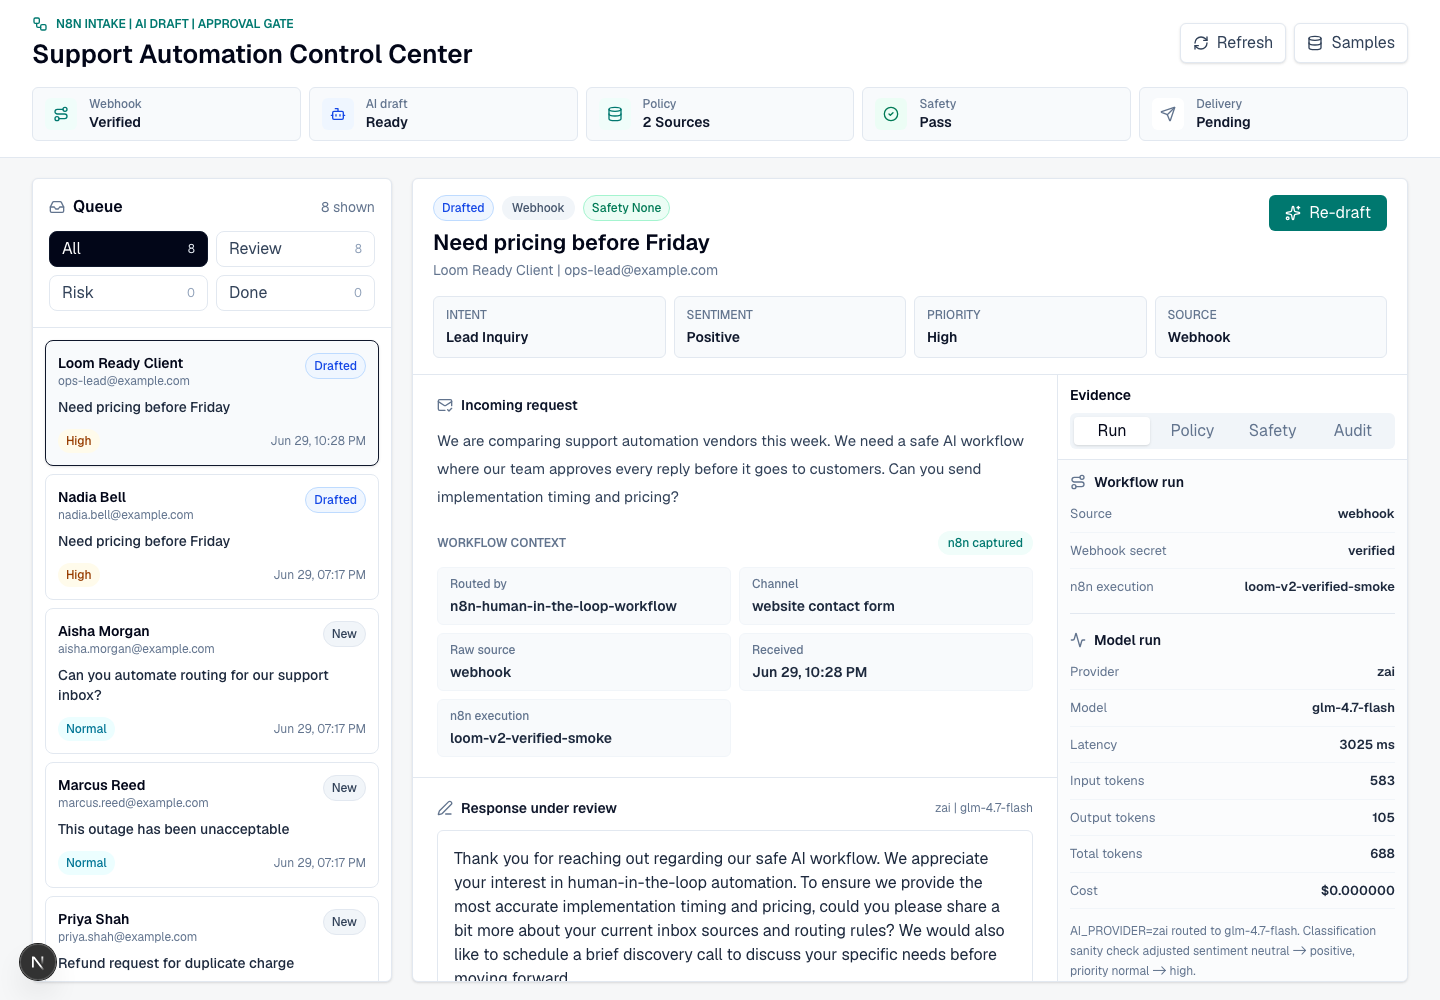Click the Workflow run section icon
The image size is (1440, 1000).
pyautogui.click(x=1078, y=482)
